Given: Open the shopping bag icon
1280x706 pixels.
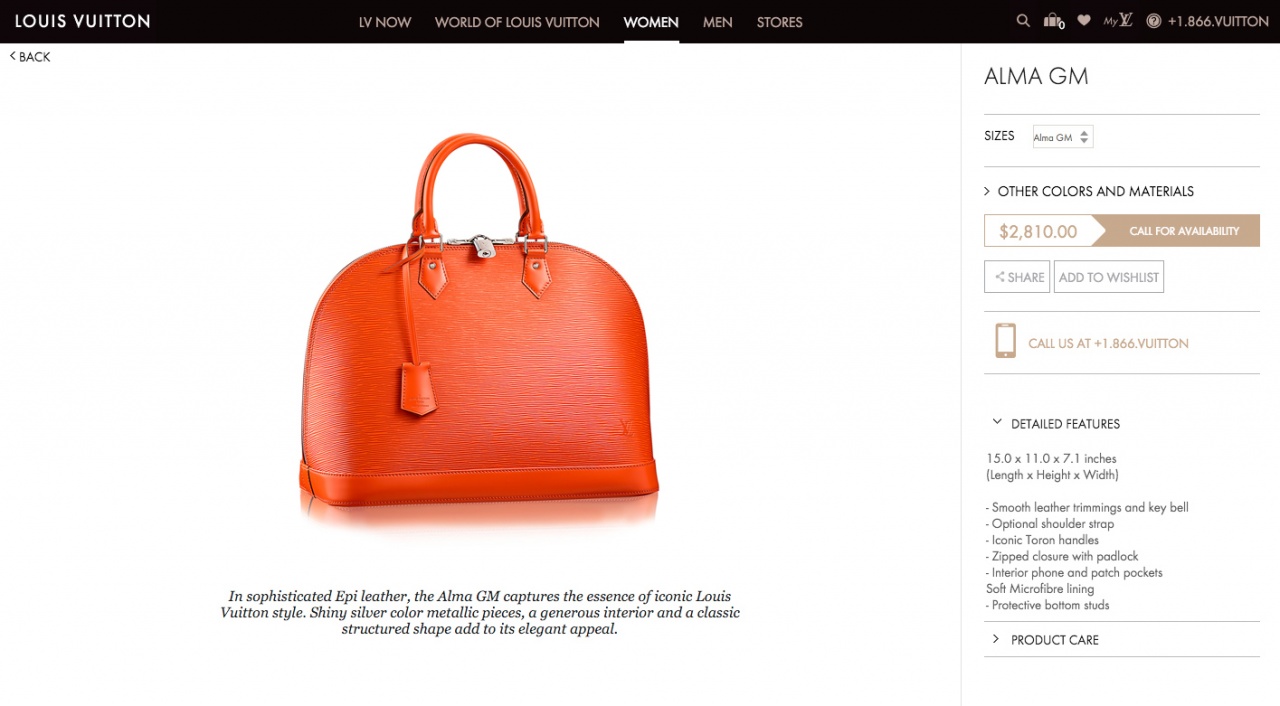Looking at the screenshot, I should click(x=1053, y=21).
